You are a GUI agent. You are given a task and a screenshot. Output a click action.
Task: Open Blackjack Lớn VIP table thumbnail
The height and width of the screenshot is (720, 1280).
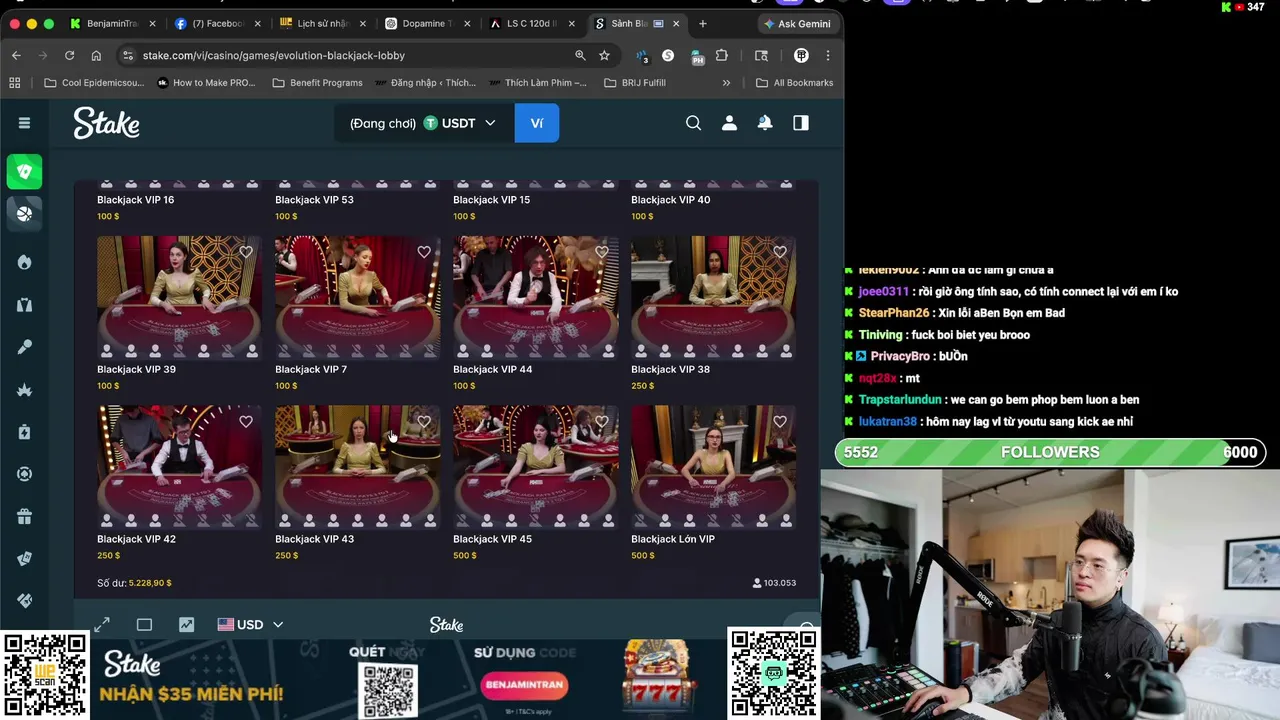tap(713, 467)
